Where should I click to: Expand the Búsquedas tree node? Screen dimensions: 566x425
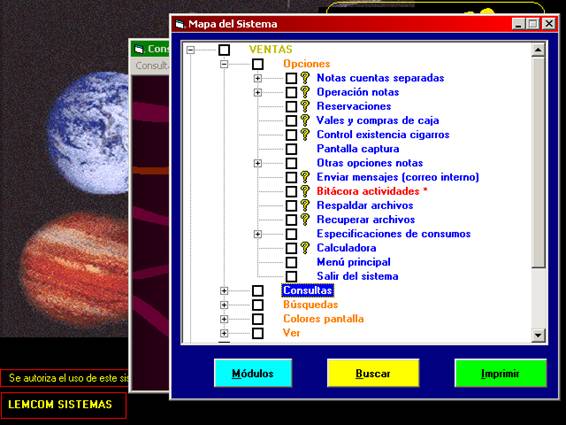click(224, 305)
